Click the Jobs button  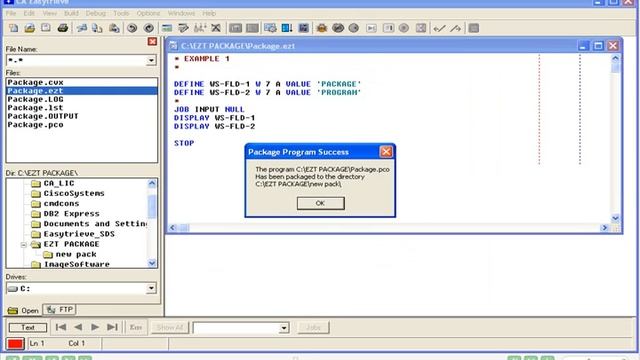pyautogui.click(x=313, y=327)
